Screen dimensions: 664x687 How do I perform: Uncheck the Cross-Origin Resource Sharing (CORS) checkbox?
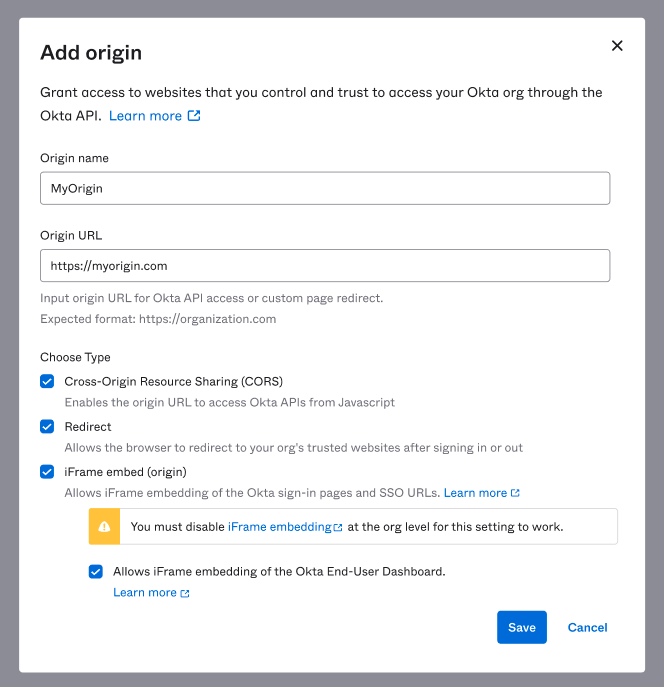(x=47, y=381)
